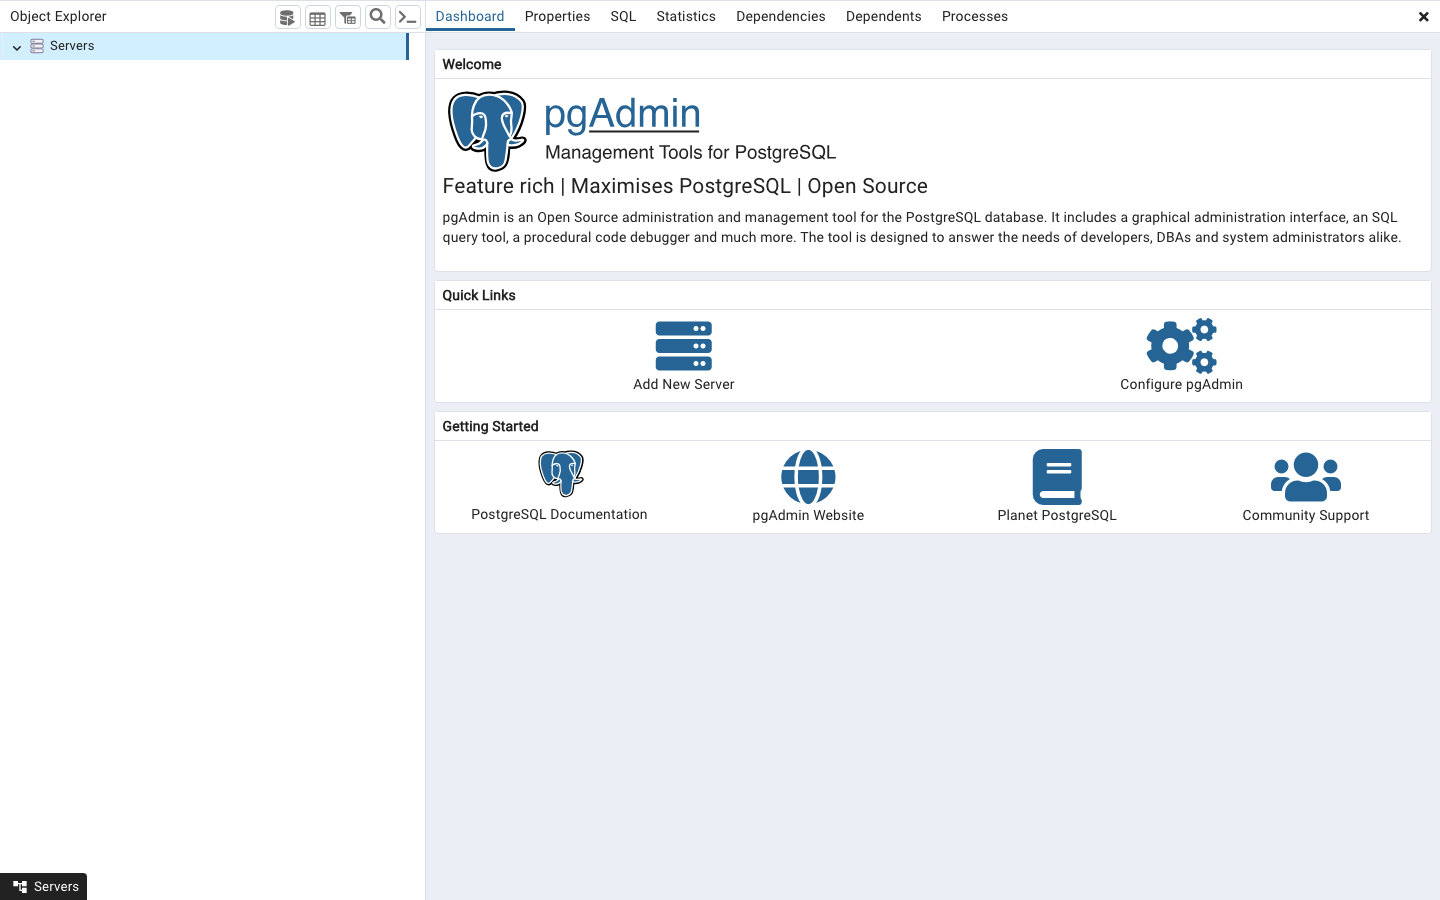Click the Object Explorer panel title
The image size is (1440, 900).
(x=58, y=16)
